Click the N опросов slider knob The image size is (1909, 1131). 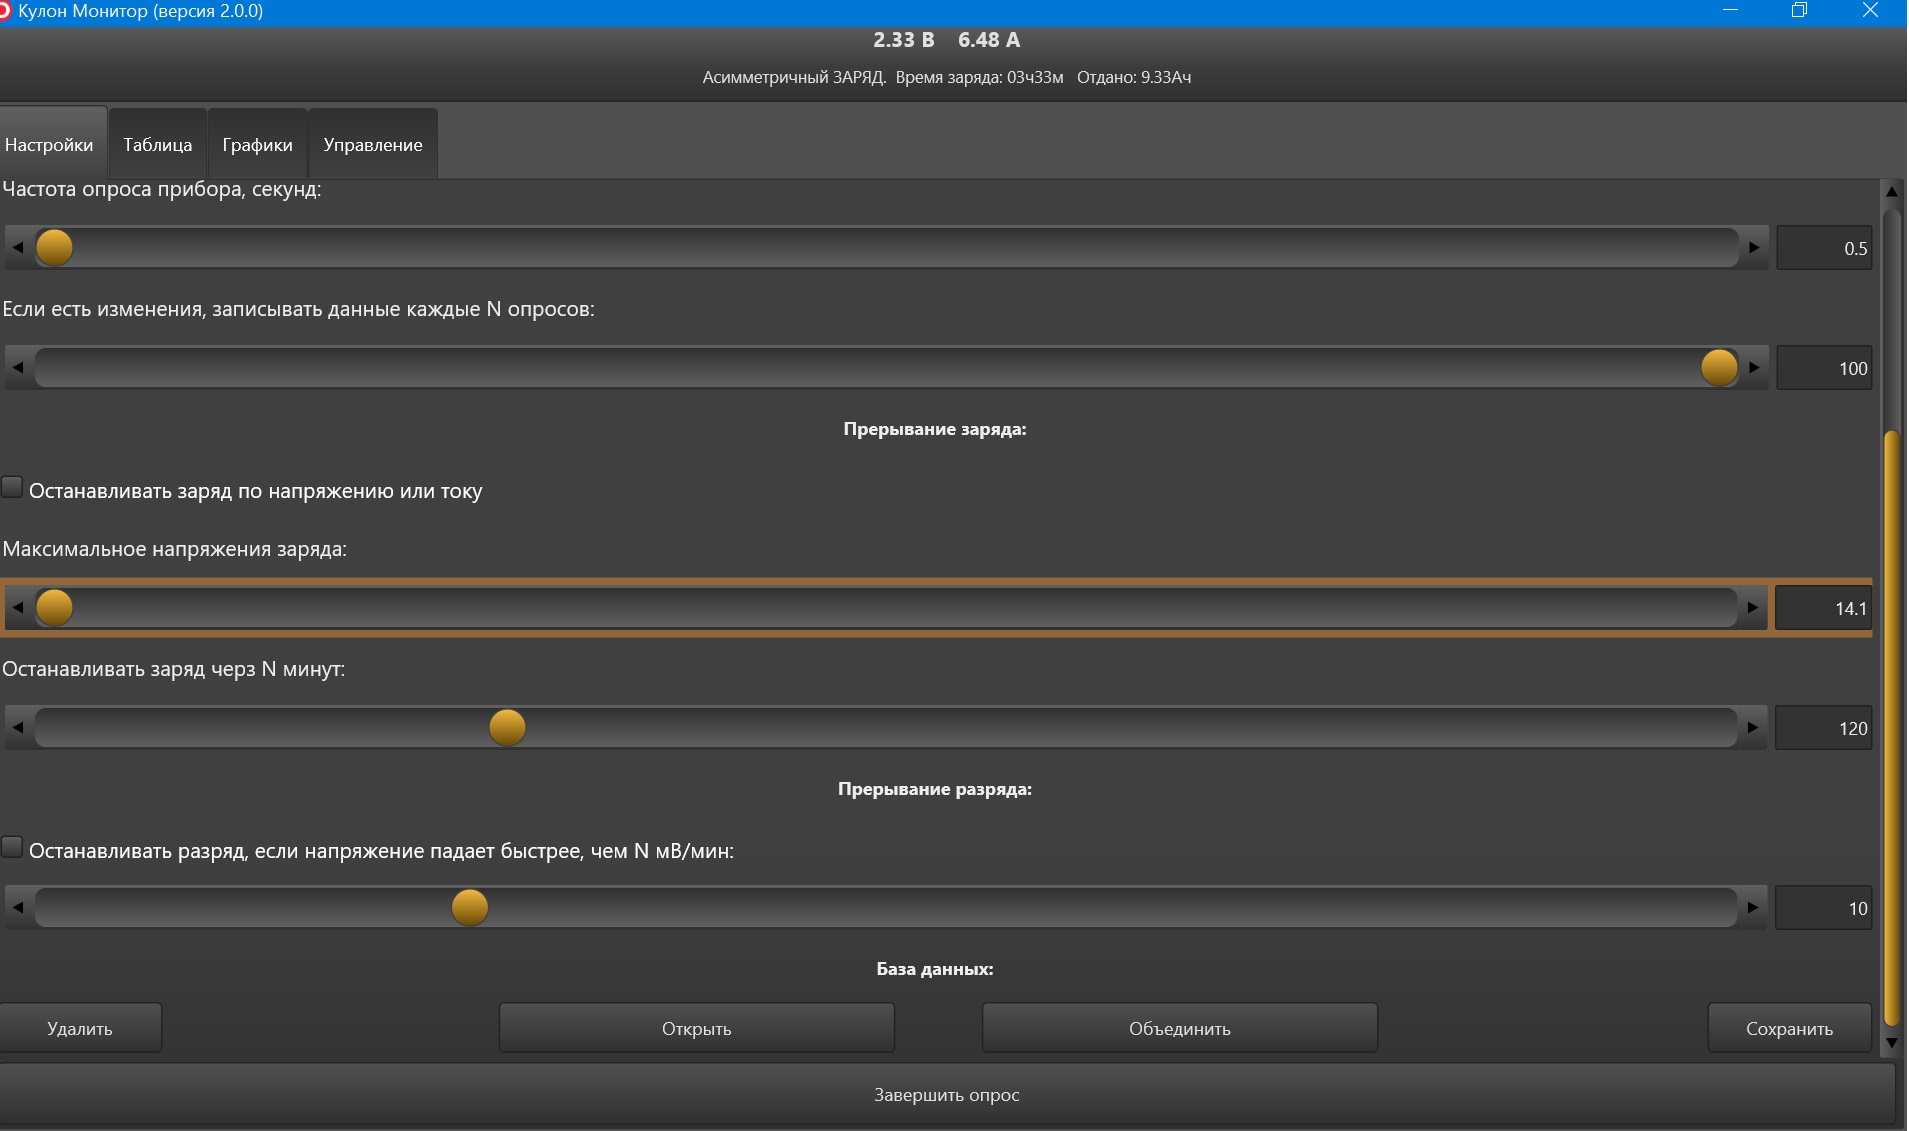pos(1719,368)
